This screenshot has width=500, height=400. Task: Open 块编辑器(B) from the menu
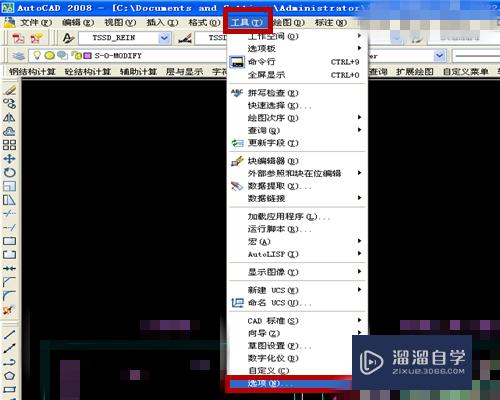click(298, 161)
